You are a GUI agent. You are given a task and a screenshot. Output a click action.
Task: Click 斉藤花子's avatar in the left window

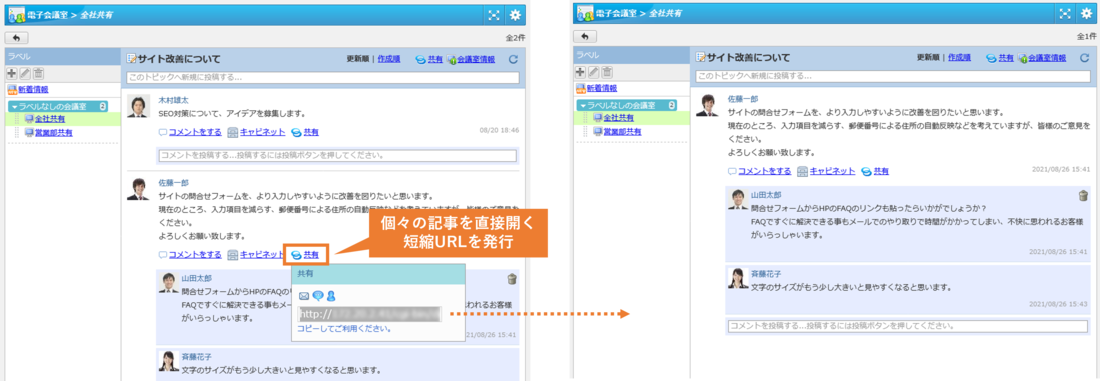click(168, 361)
